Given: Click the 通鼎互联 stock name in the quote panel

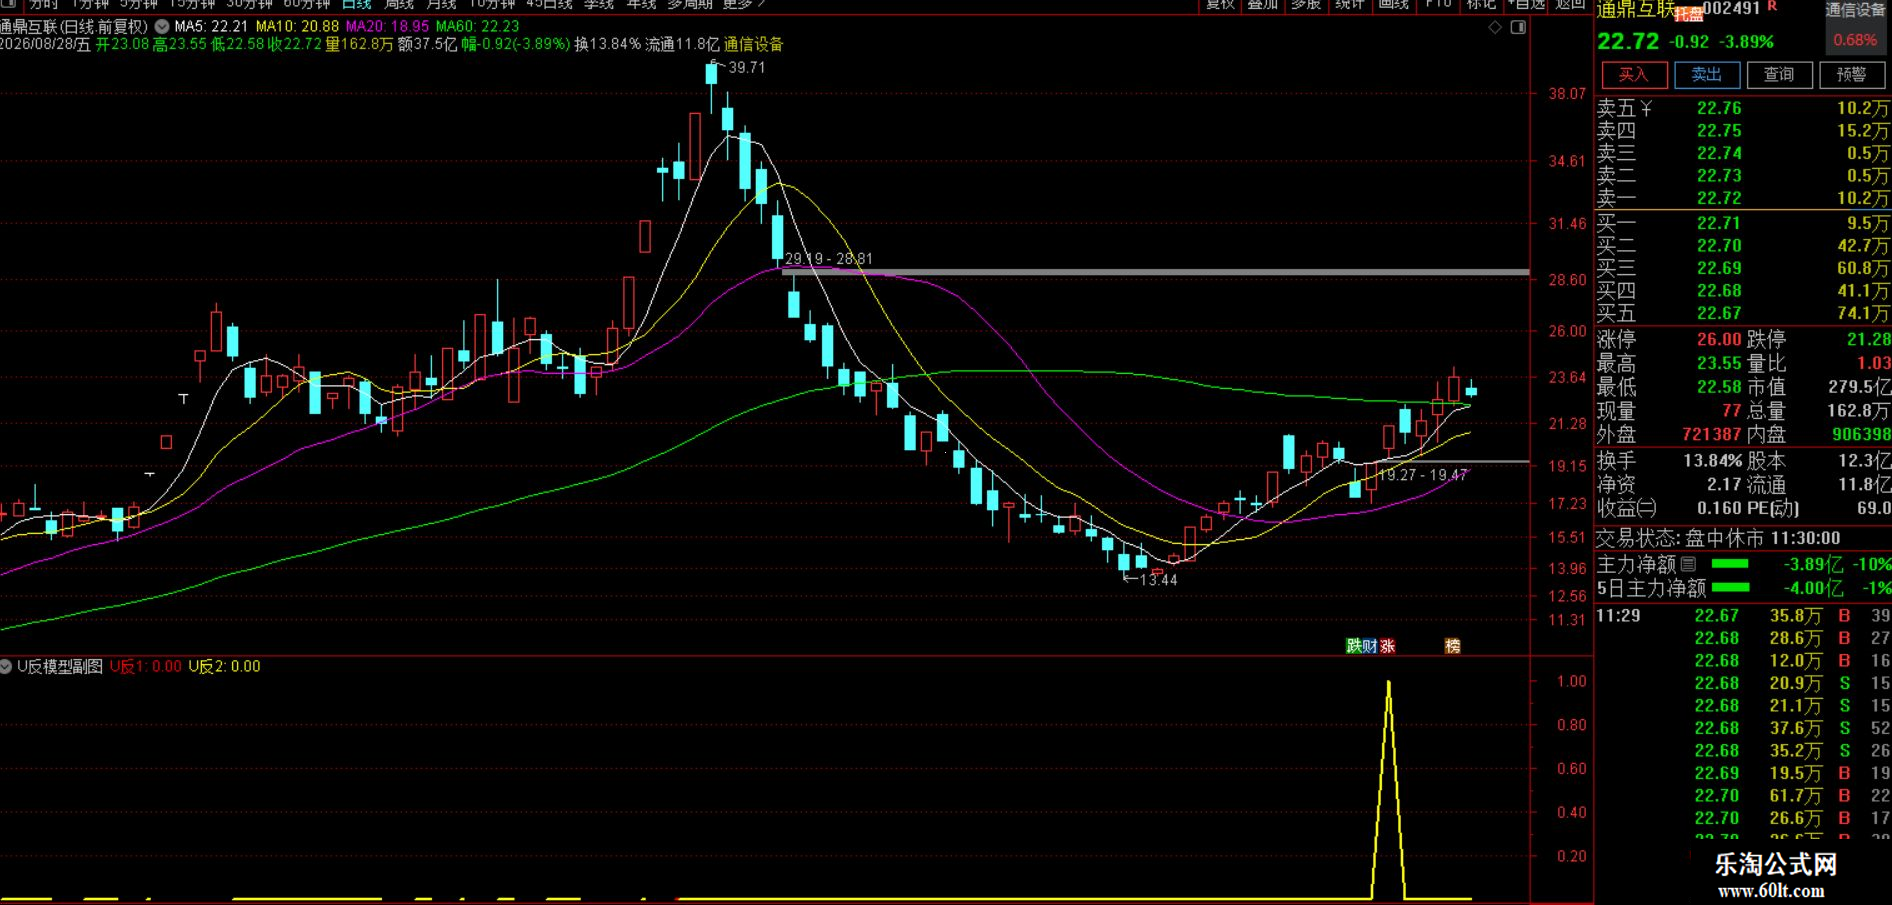Looking at the screenshot, I should [1635, 10].
